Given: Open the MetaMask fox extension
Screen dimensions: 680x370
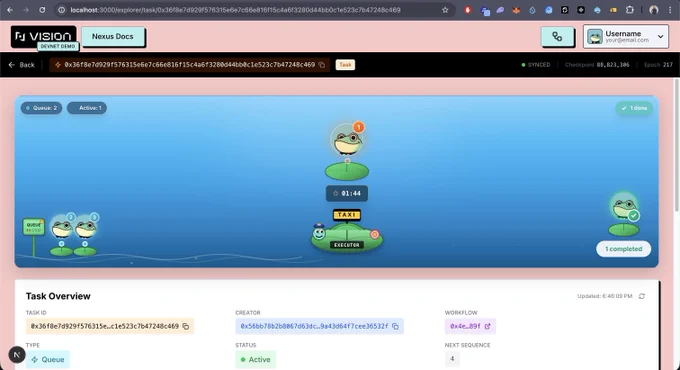Looking at the screenshot, I should pyautogui.click(x=516, y=10).
